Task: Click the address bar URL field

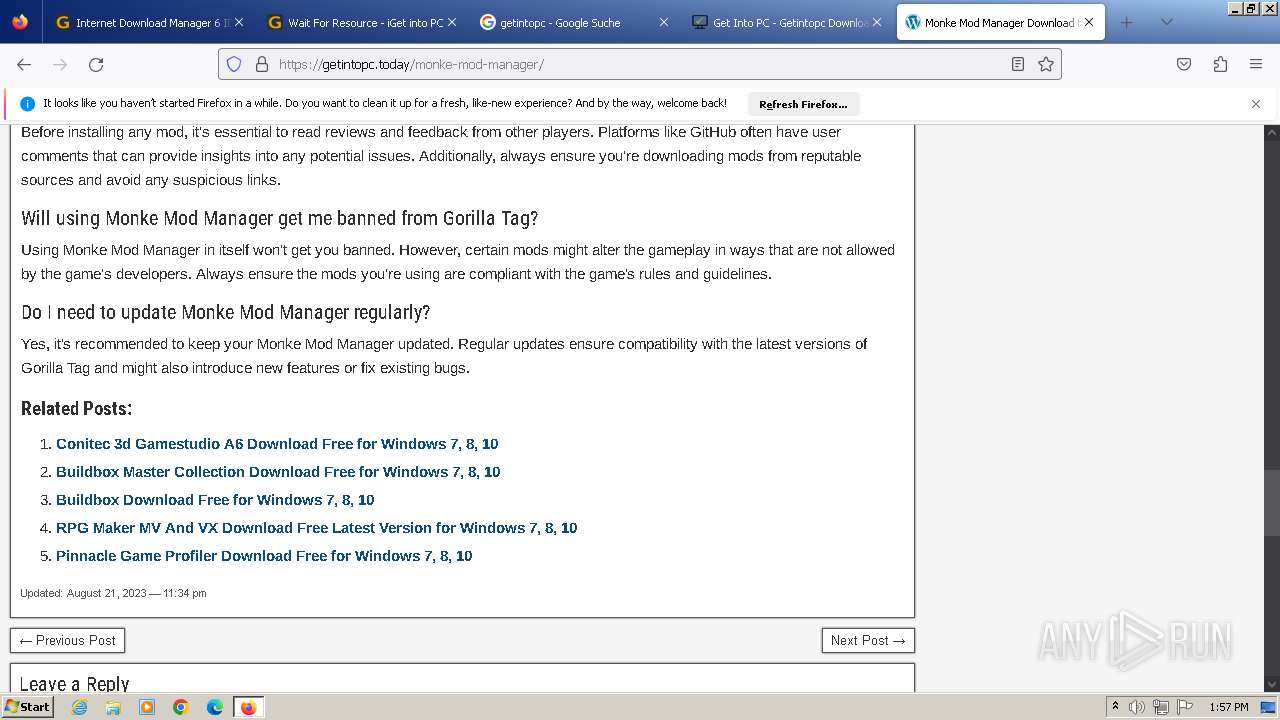Action: (x=640, y=64)
